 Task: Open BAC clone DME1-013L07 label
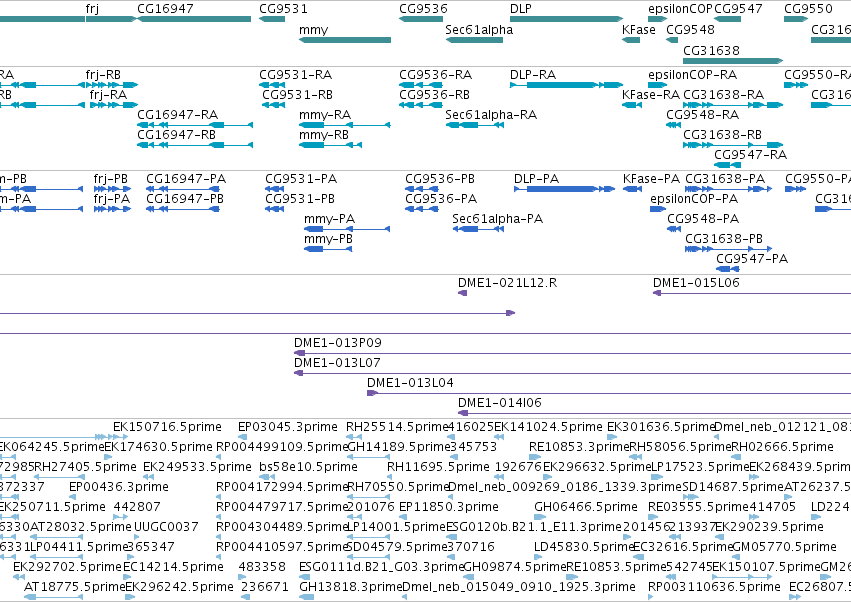click(337, 363)
